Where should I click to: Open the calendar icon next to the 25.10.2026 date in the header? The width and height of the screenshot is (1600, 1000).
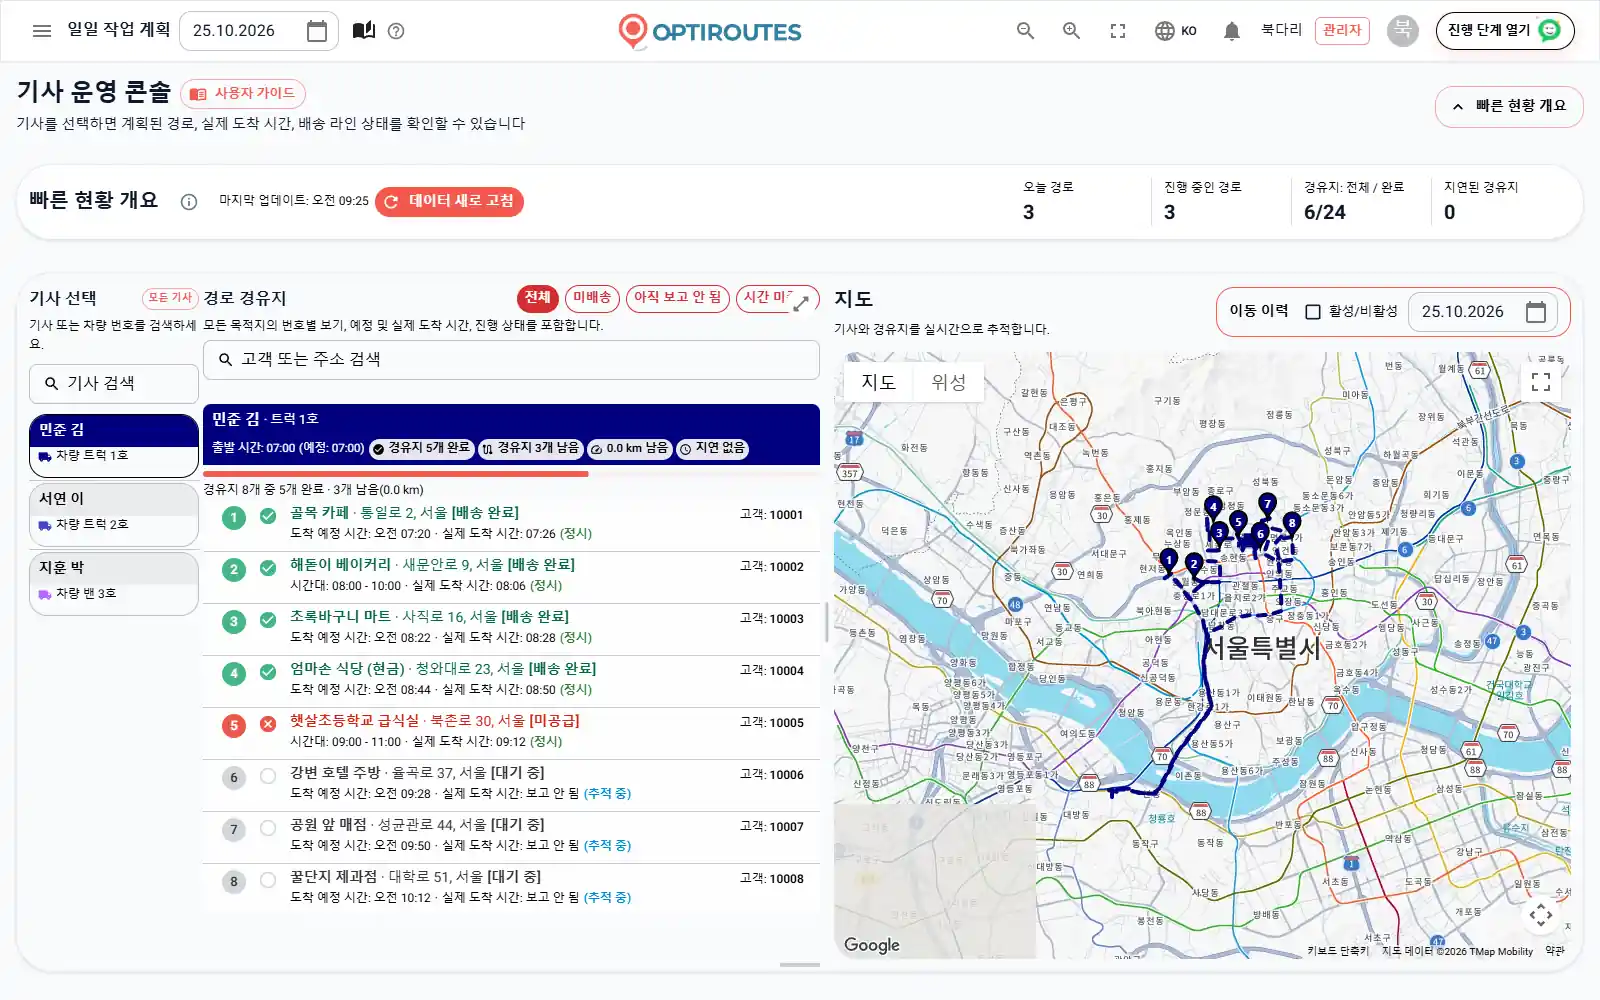click(316, 31)
